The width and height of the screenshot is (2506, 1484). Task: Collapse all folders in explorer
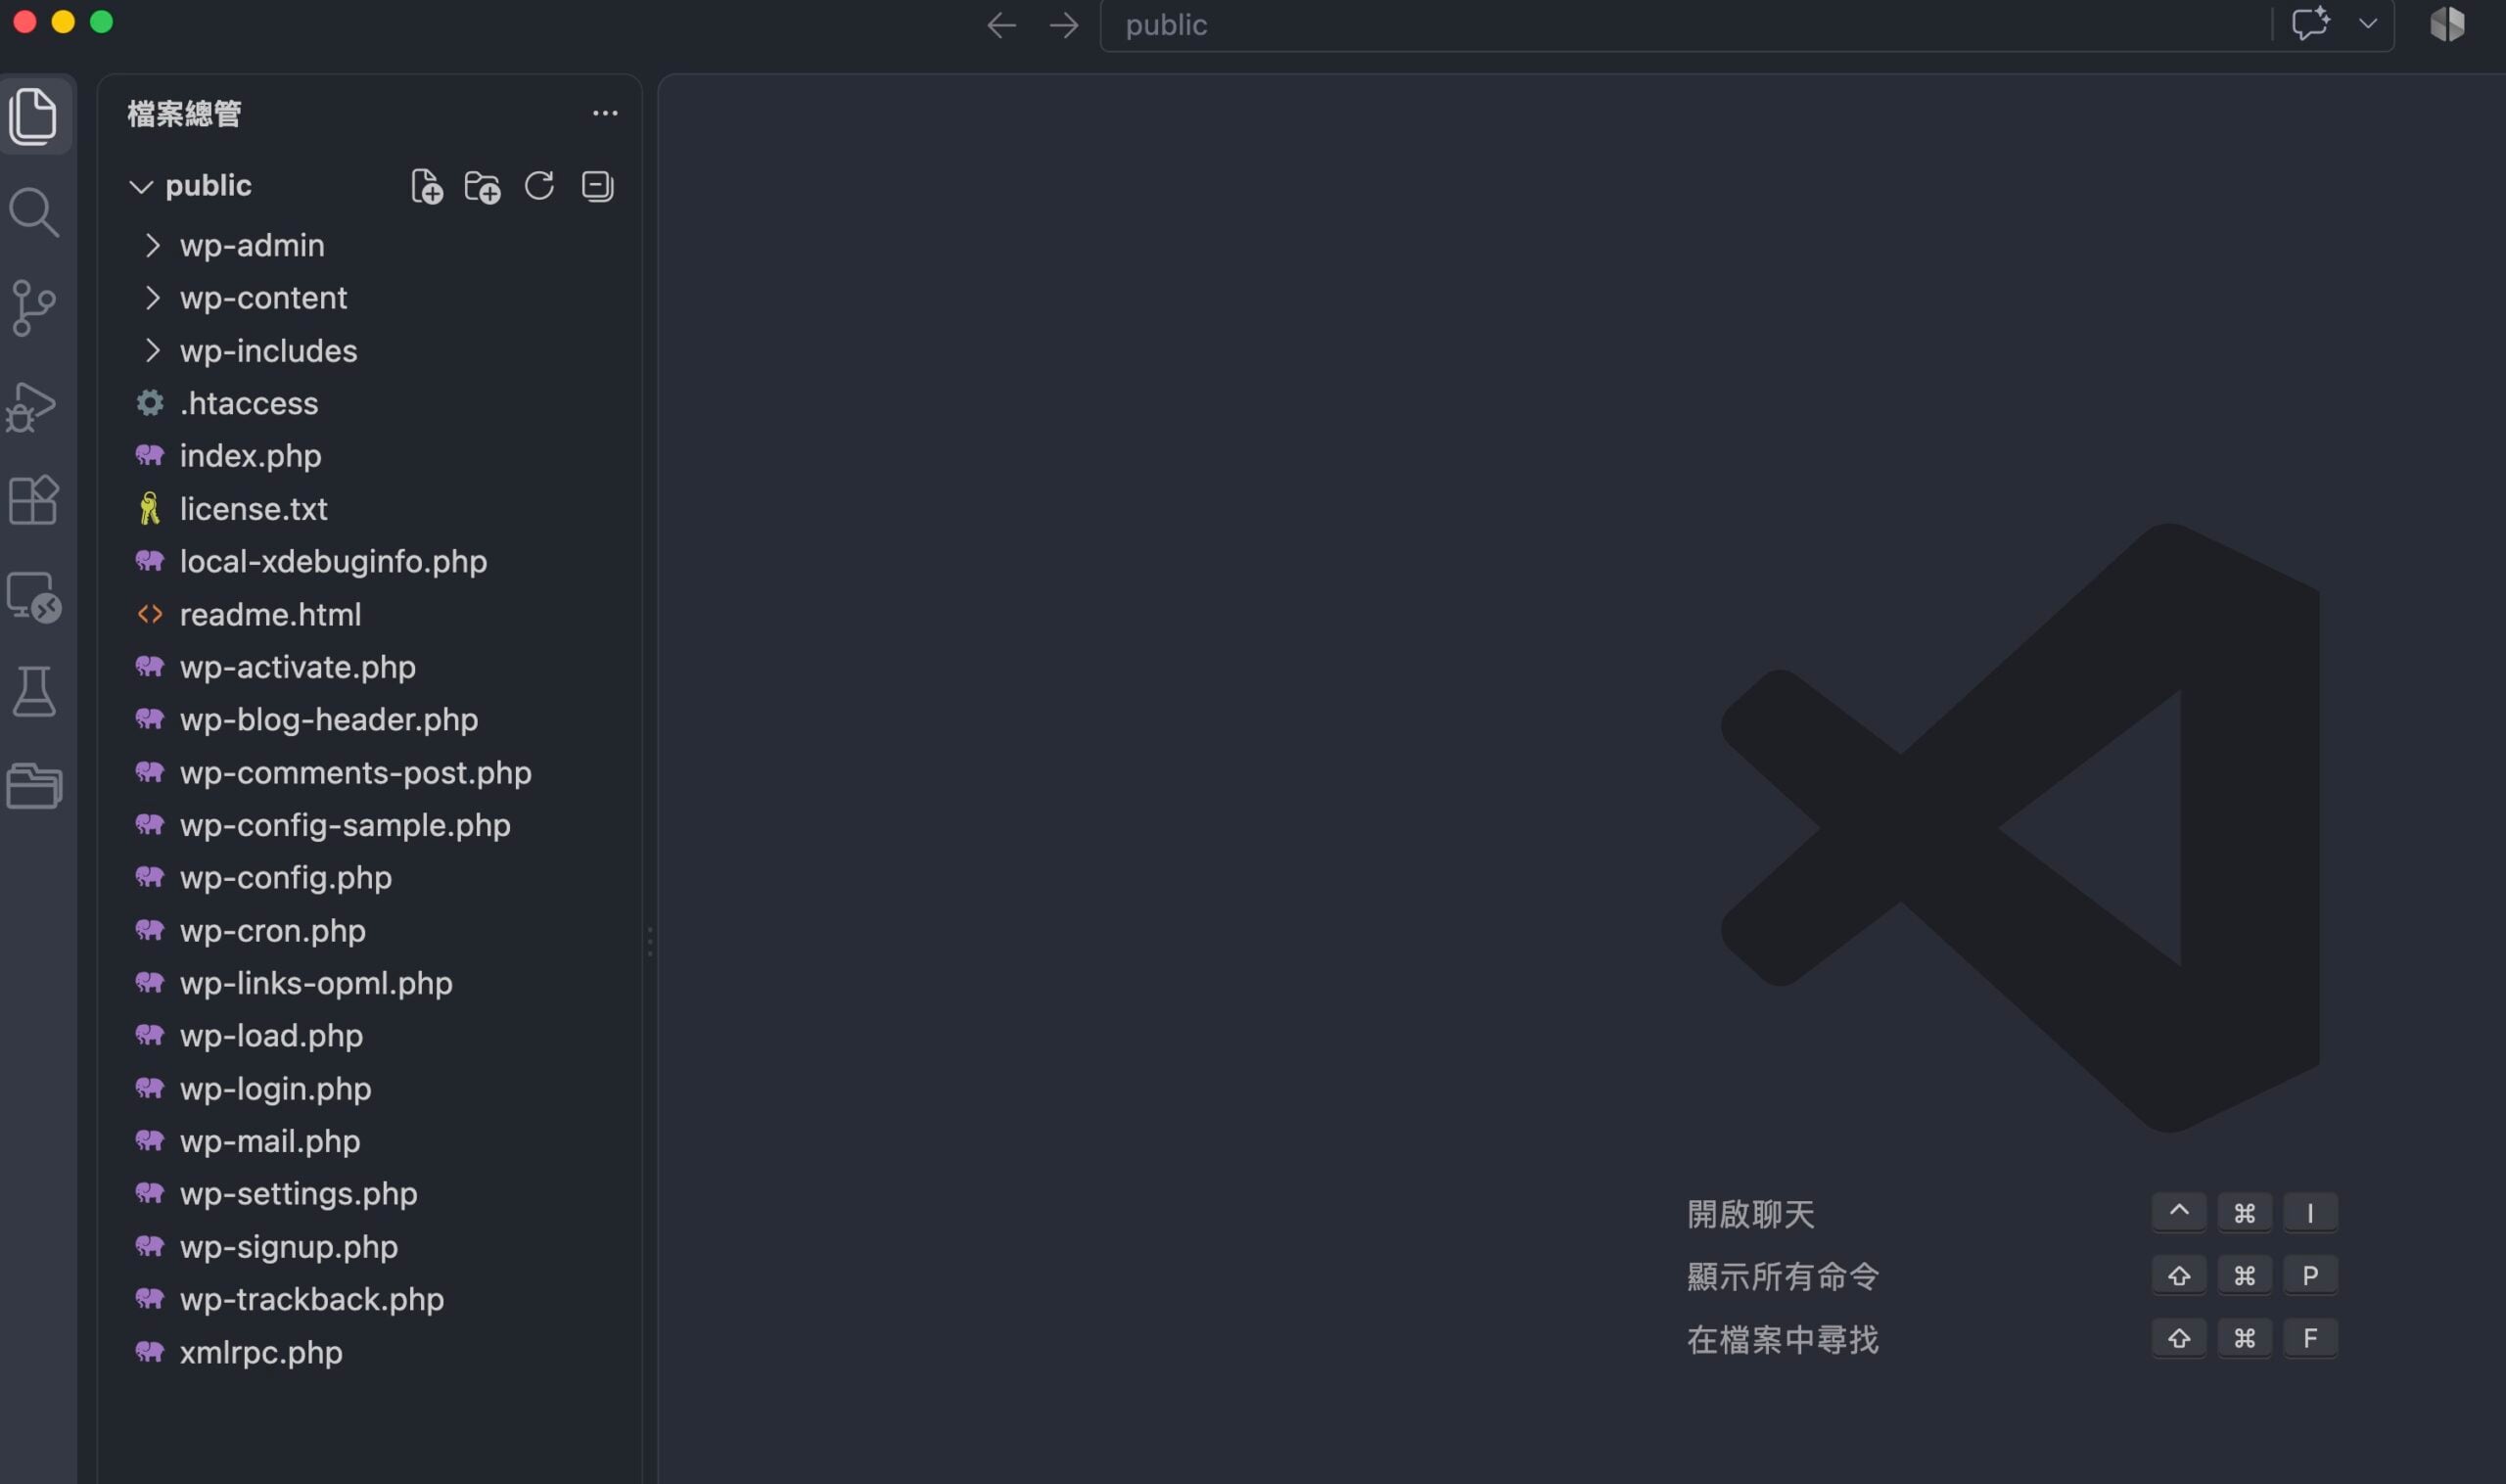pyautogui.click(x=597, y=186)
